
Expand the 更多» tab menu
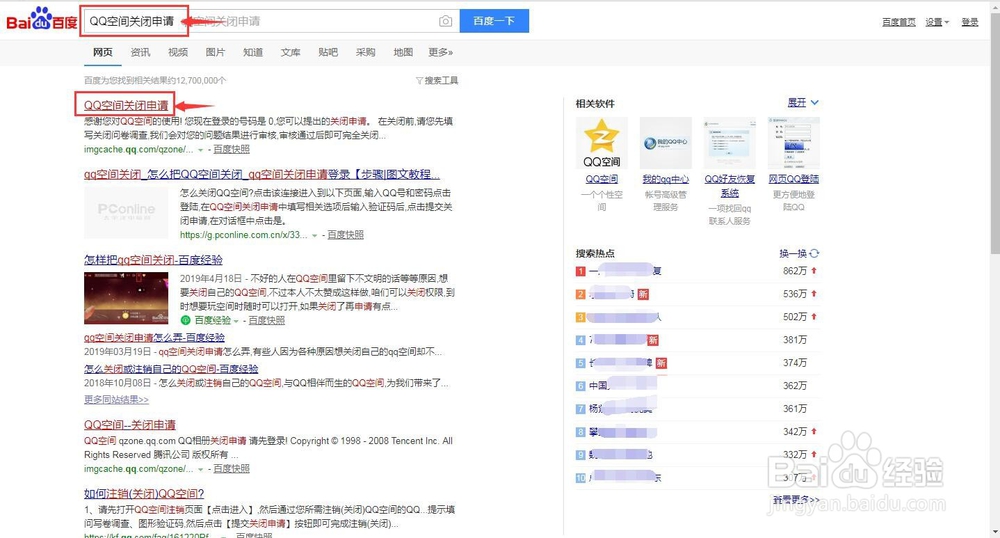coord(441,52)
